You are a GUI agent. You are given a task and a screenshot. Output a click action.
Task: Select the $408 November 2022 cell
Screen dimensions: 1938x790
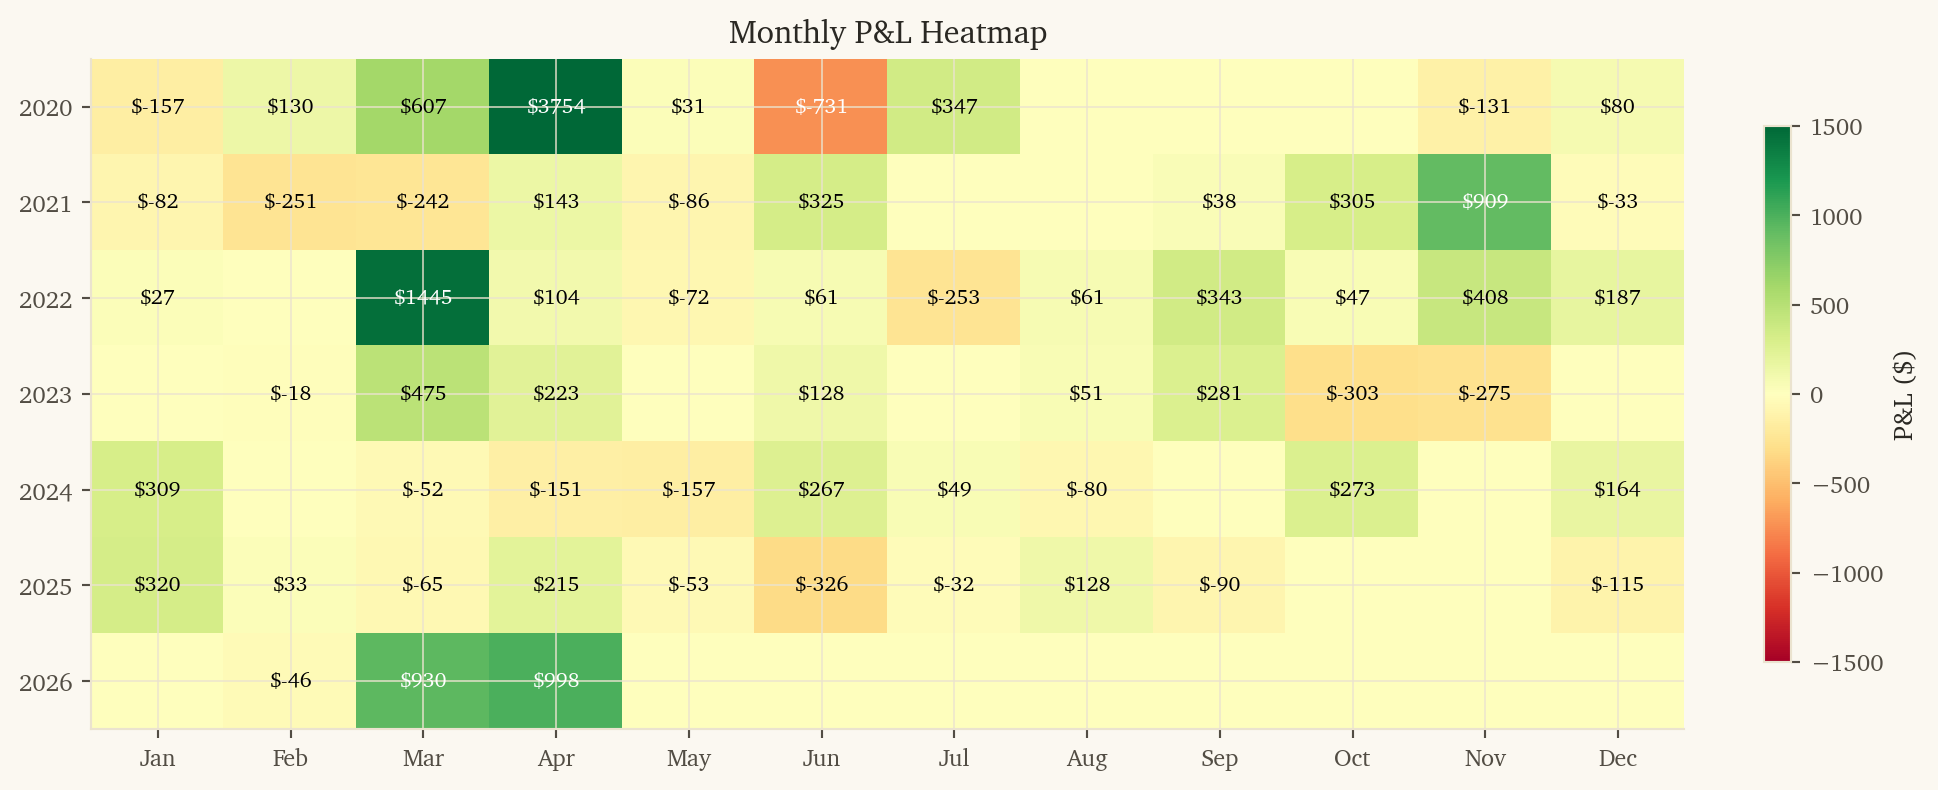(x=1484, y=298)
